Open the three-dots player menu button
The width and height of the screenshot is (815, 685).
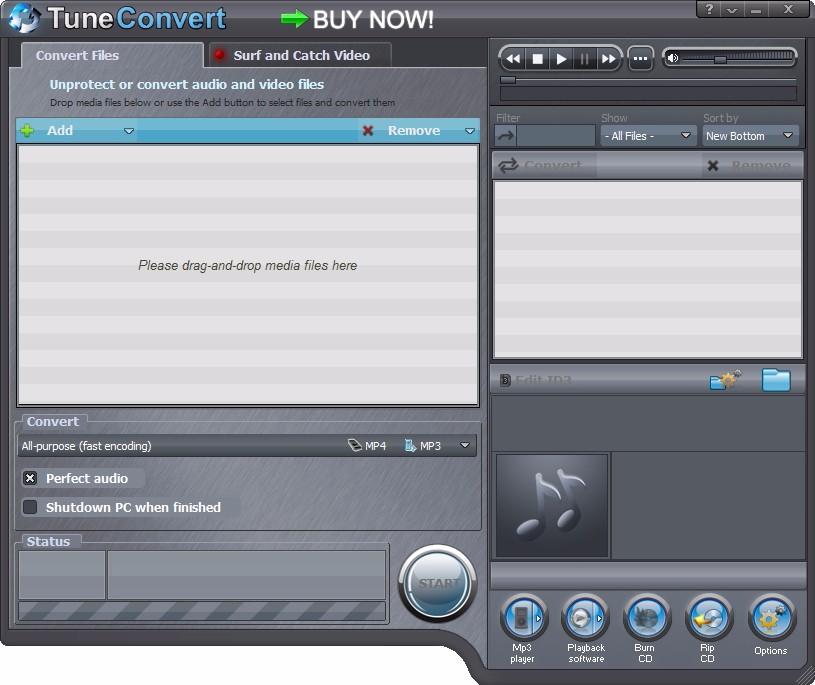click(640, 59)
